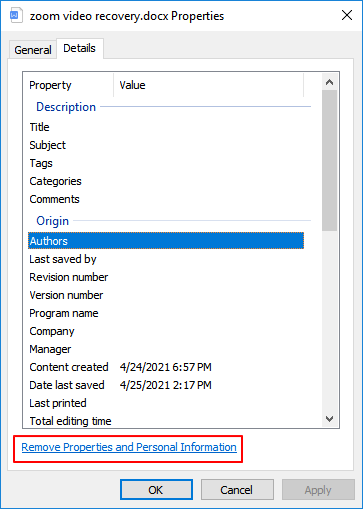Viewport: 363px width, 509px height.
Task: Select the Date last saved row
Action: point(166,385)
